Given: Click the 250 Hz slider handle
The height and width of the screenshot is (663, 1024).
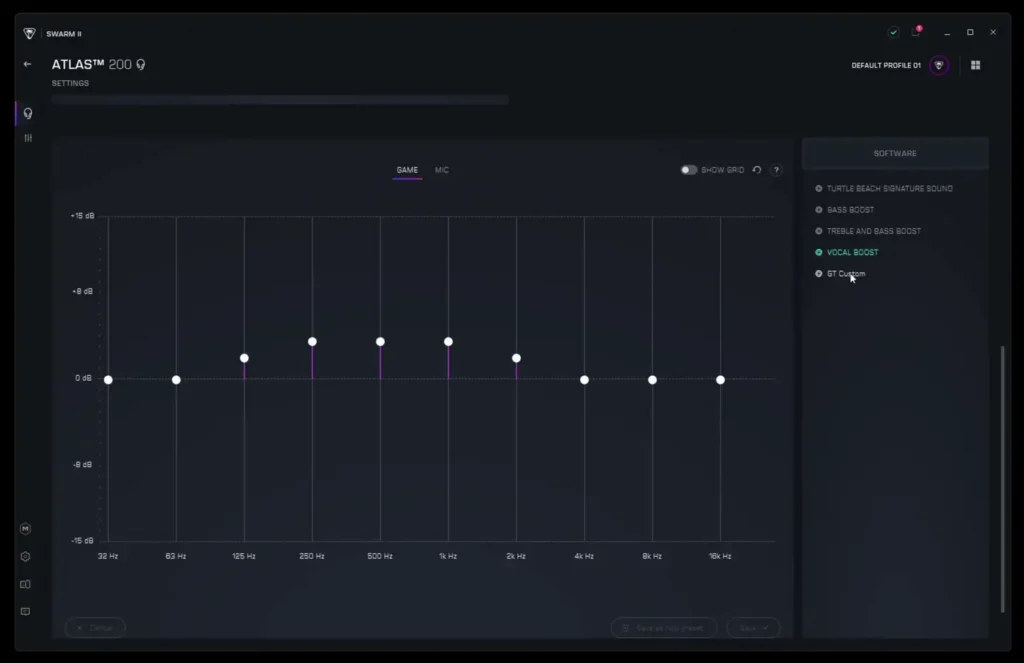Looking at the screenshot, I should pos(312,342).
